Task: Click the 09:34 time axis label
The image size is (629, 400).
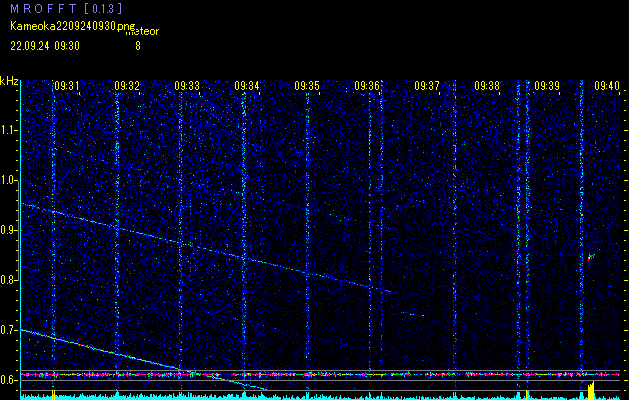Action: click(x=247, y=85)
